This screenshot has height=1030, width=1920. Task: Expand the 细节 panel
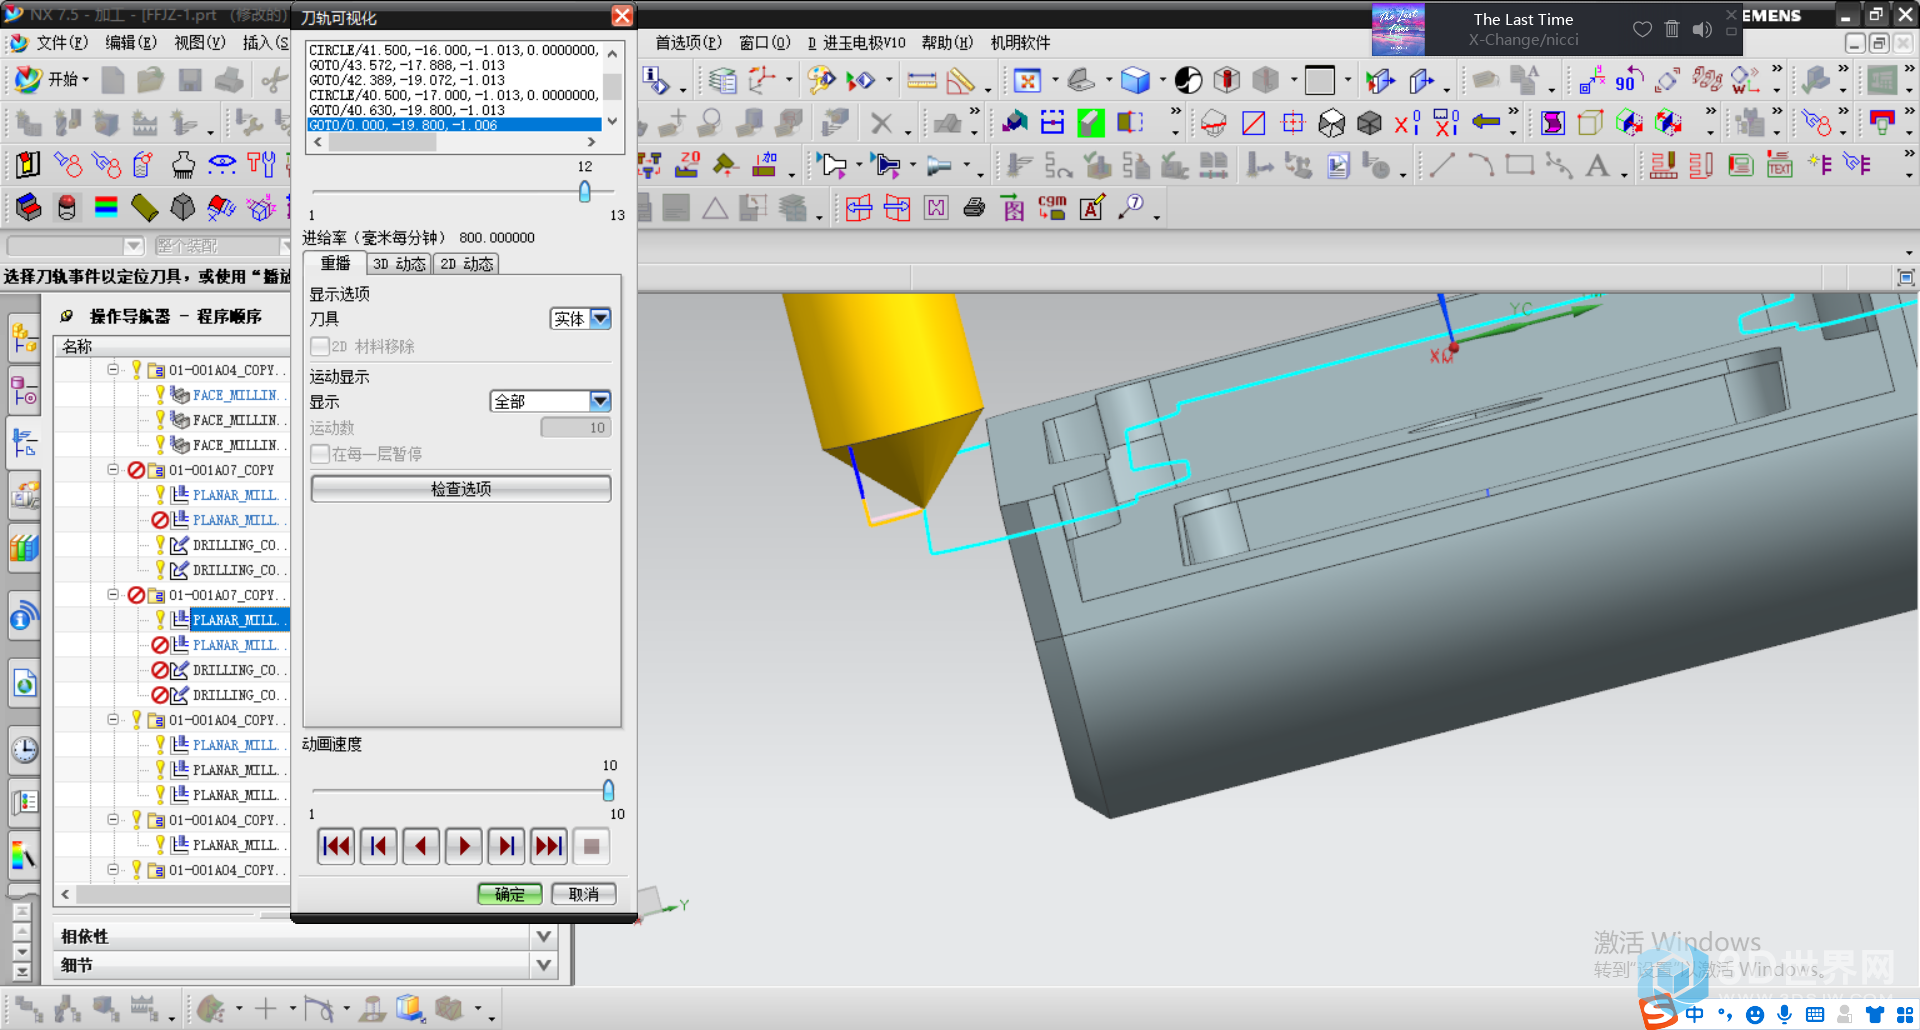point(544,965)
